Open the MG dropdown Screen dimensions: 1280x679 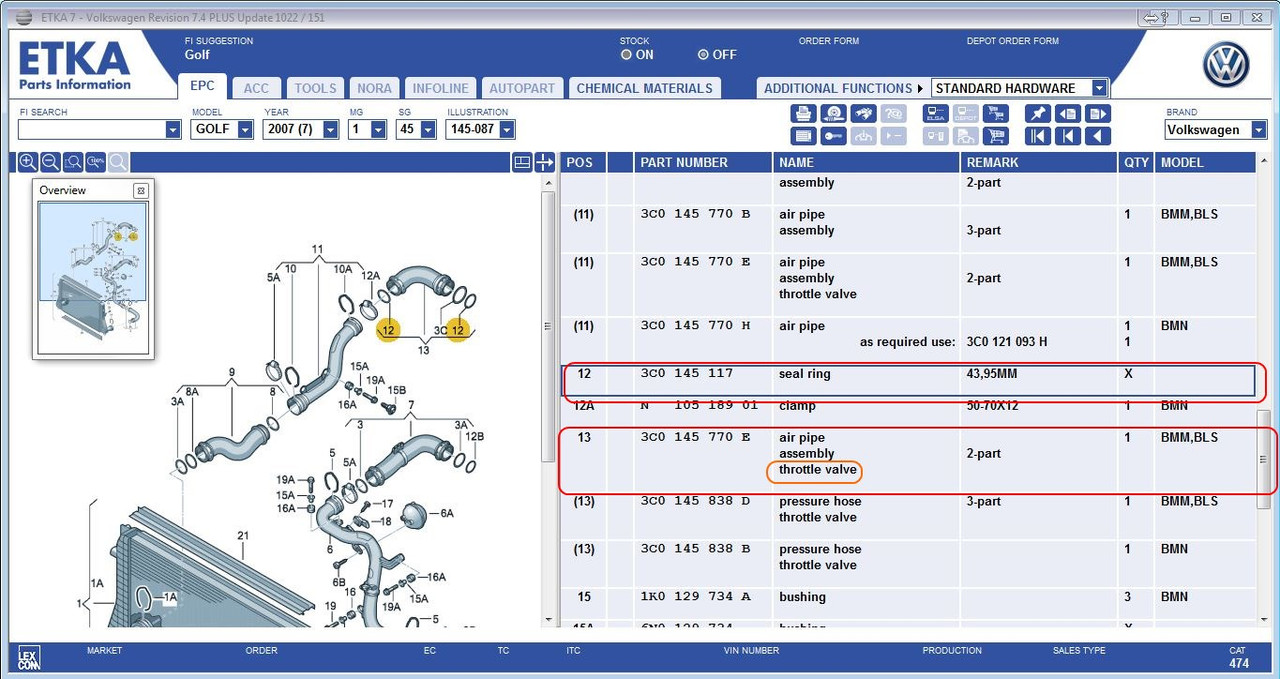[378, 129]
